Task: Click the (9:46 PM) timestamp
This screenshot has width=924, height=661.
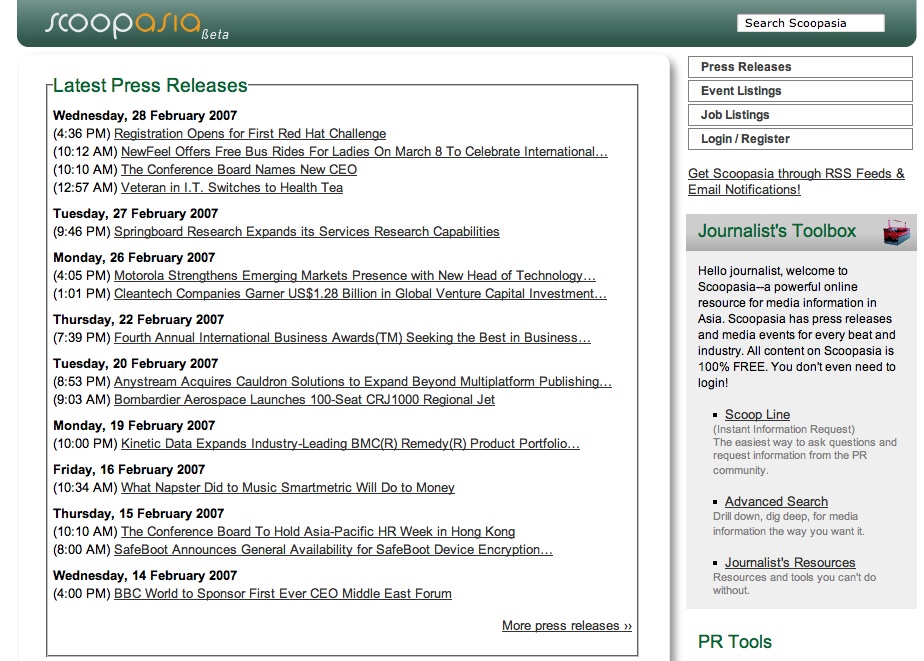Action: (x=82, y=232)
